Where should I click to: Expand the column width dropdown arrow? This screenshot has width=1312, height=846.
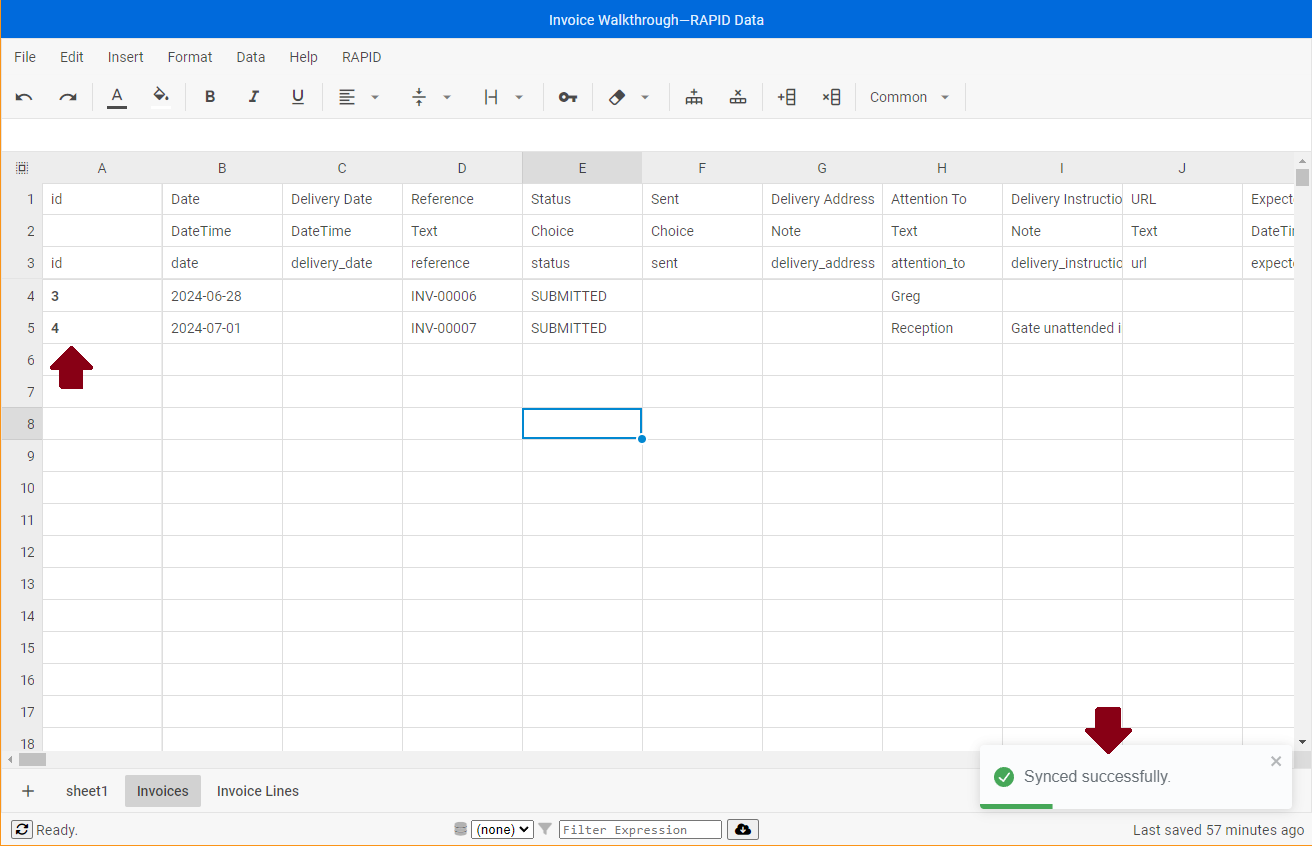519,97
